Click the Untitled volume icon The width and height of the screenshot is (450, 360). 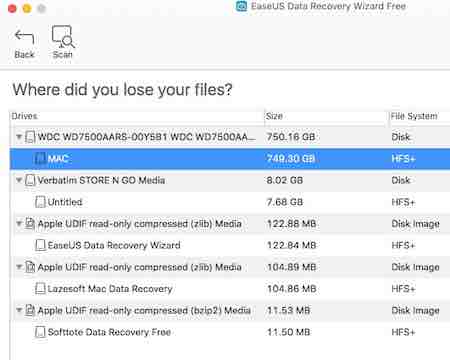pos(40,202)
